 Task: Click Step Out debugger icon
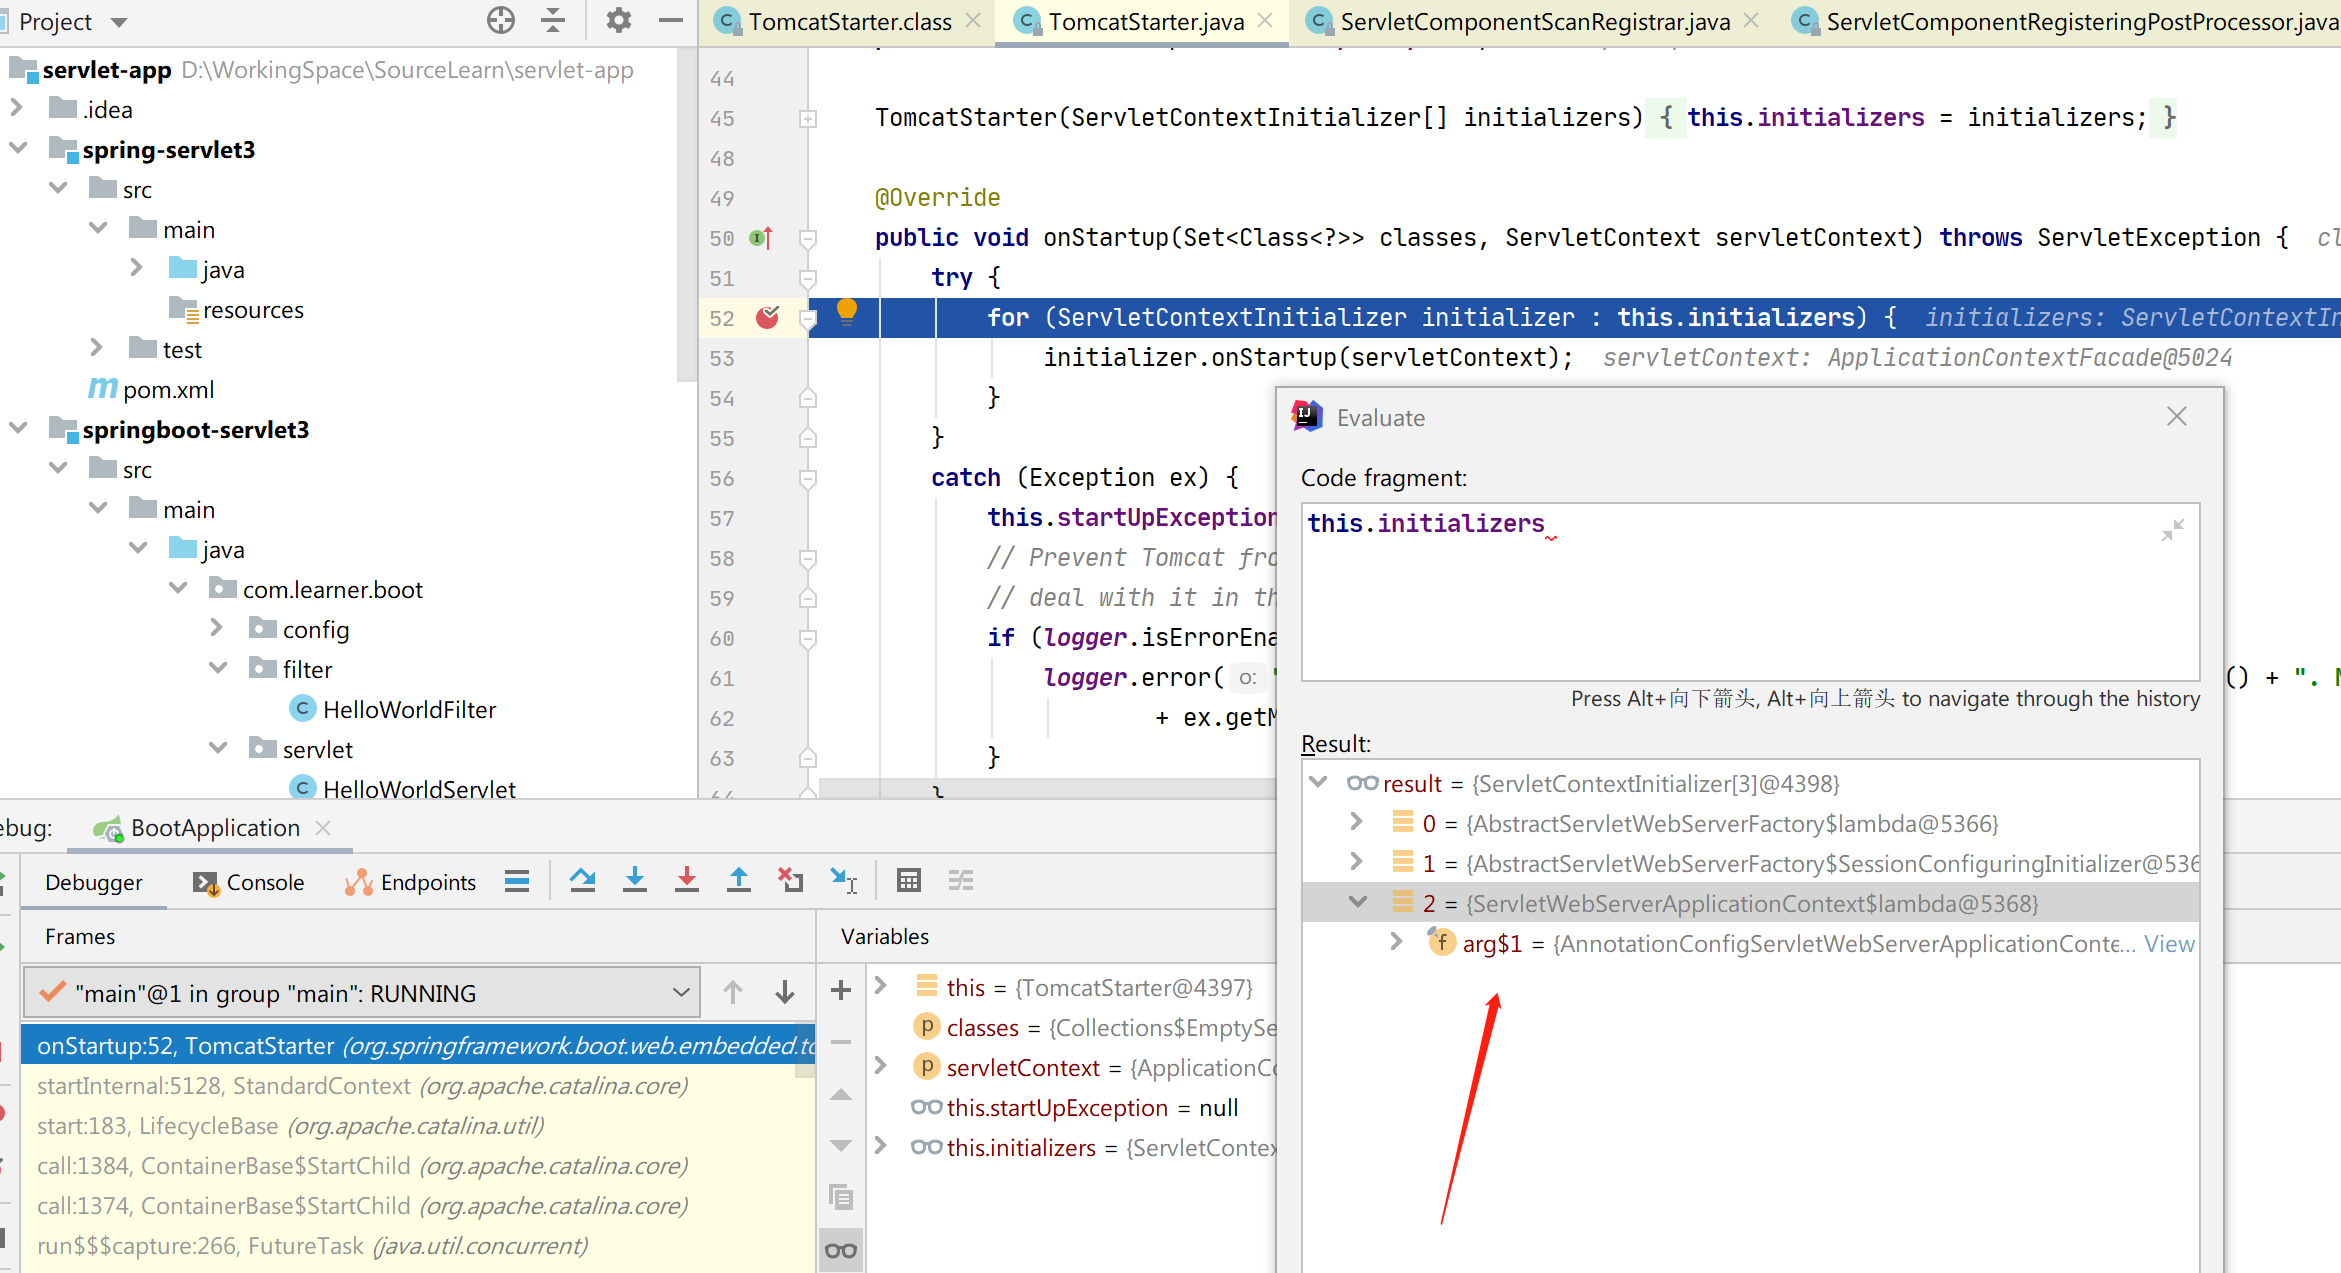coord(739,881)
